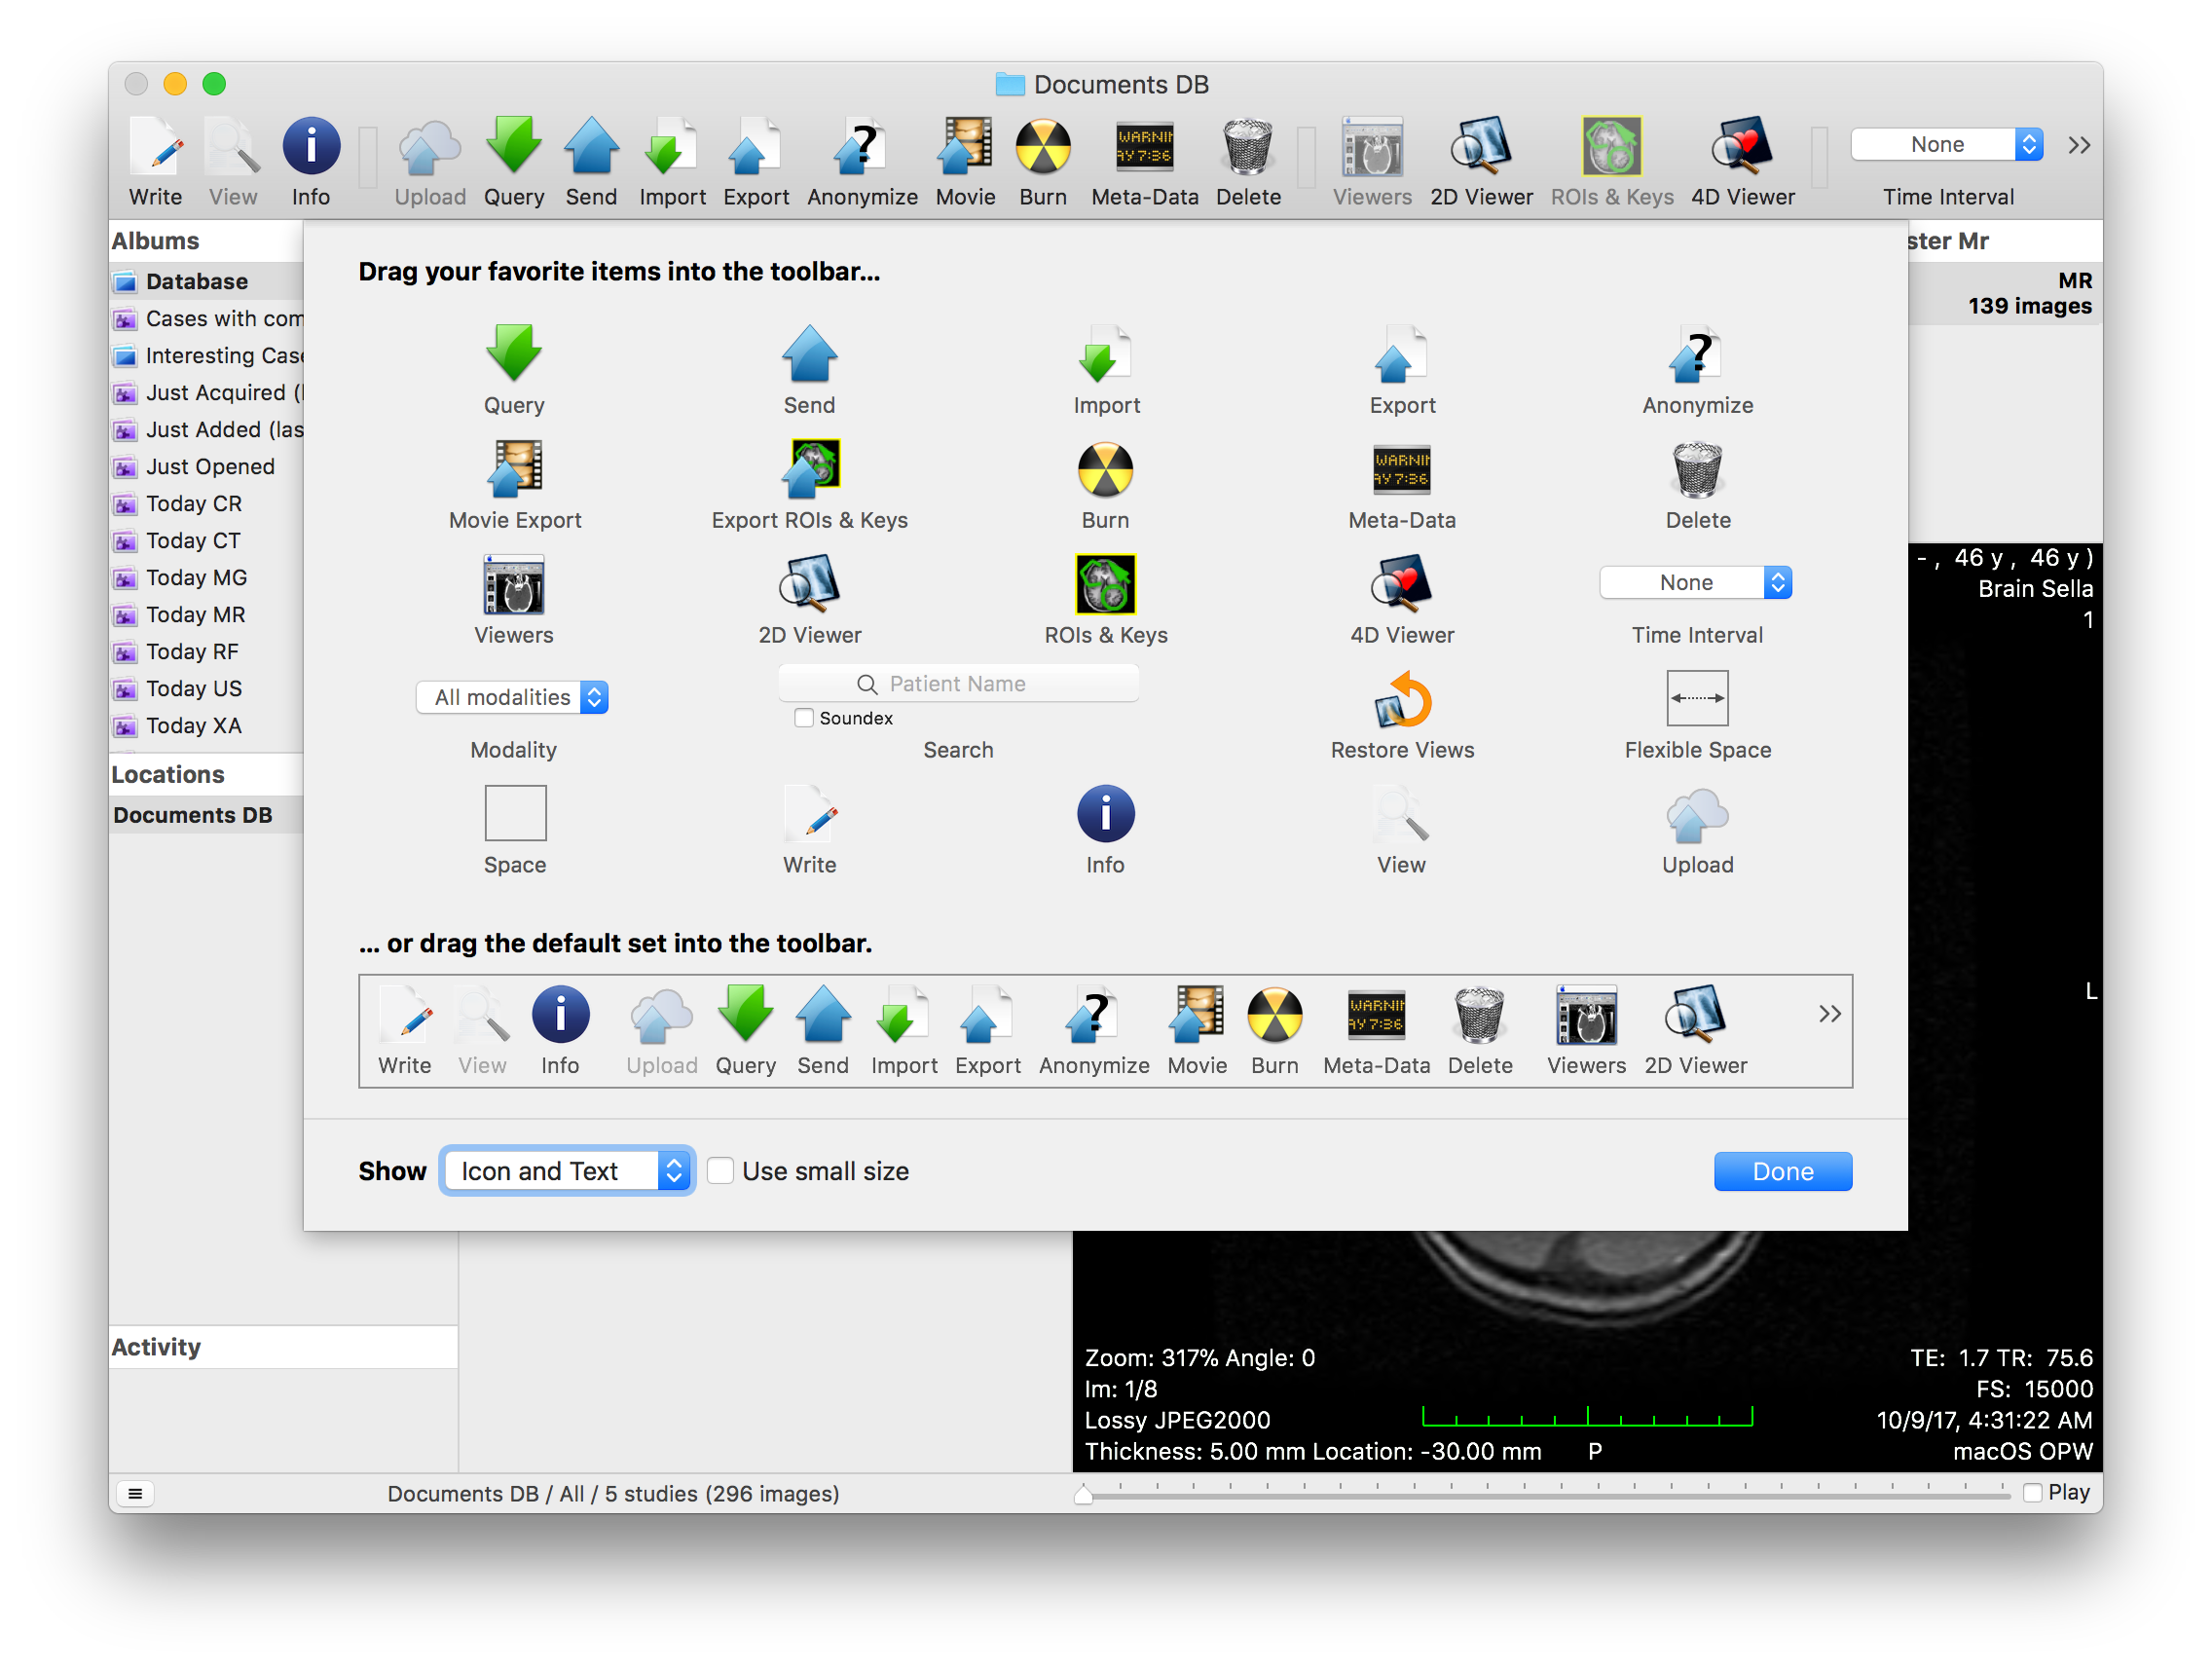Viewport: 2212px width, 1669px height.
Task: Click the Write icon in the main toolbar
Action: coord(155,147)
